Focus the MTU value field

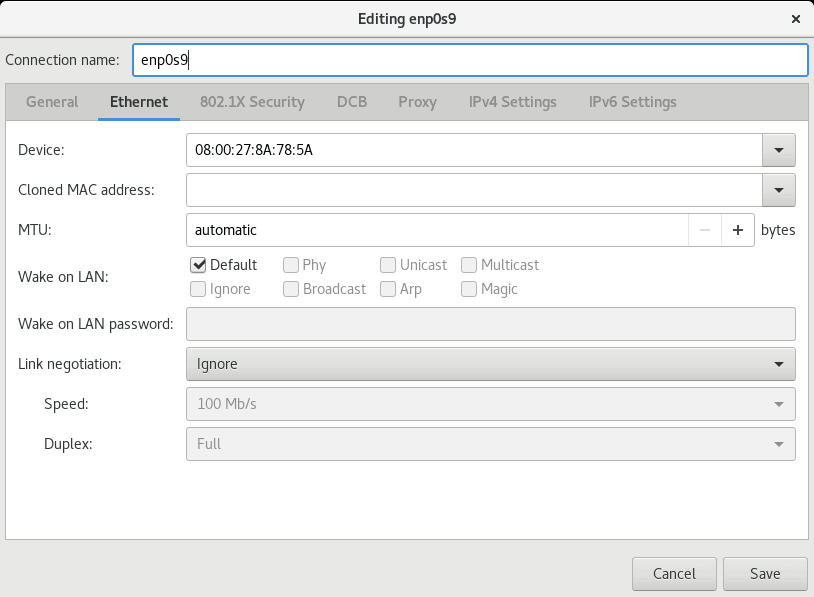(437, 230)
